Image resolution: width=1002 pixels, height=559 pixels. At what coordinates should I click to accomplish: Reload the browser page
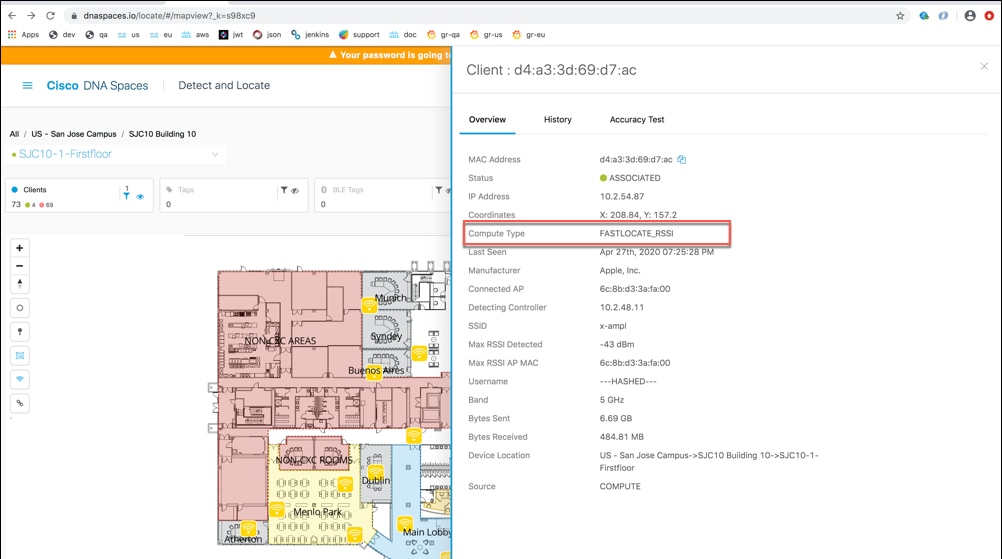click(50, 16)
